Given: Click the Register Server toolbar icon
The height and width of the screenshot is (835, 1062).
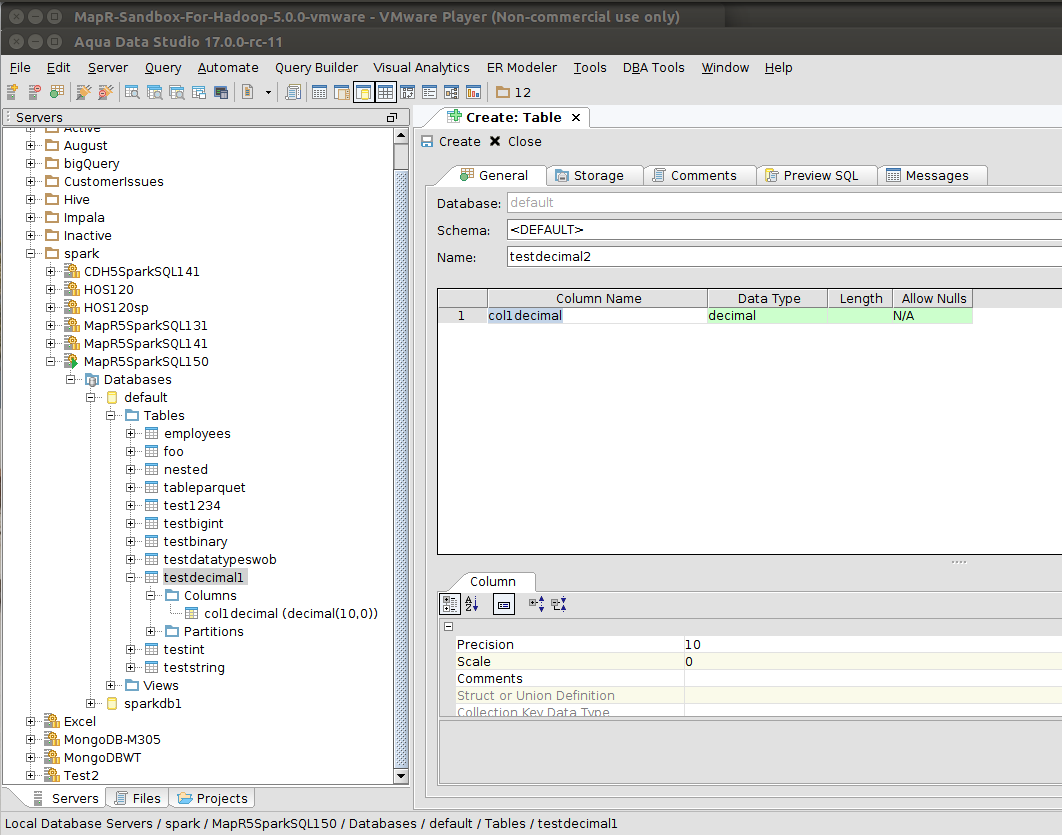Looking at the screenshot, I should click(x=13, y=92).
